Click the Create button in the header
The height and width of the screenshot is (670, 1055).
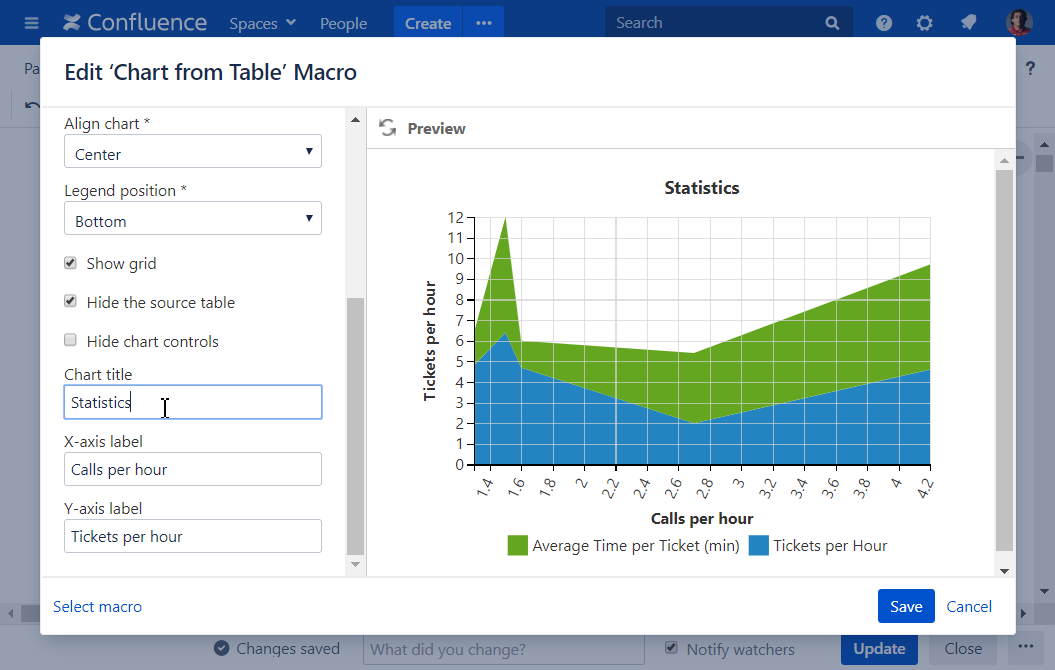(x=427, y=23)
